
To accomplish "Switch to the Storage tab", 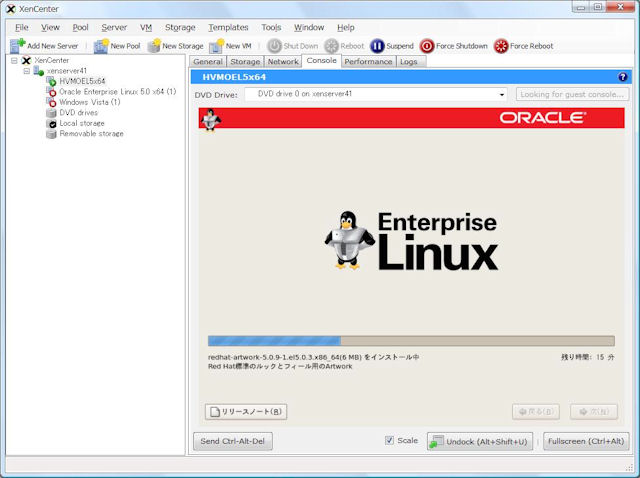I will tap(245, 62).
